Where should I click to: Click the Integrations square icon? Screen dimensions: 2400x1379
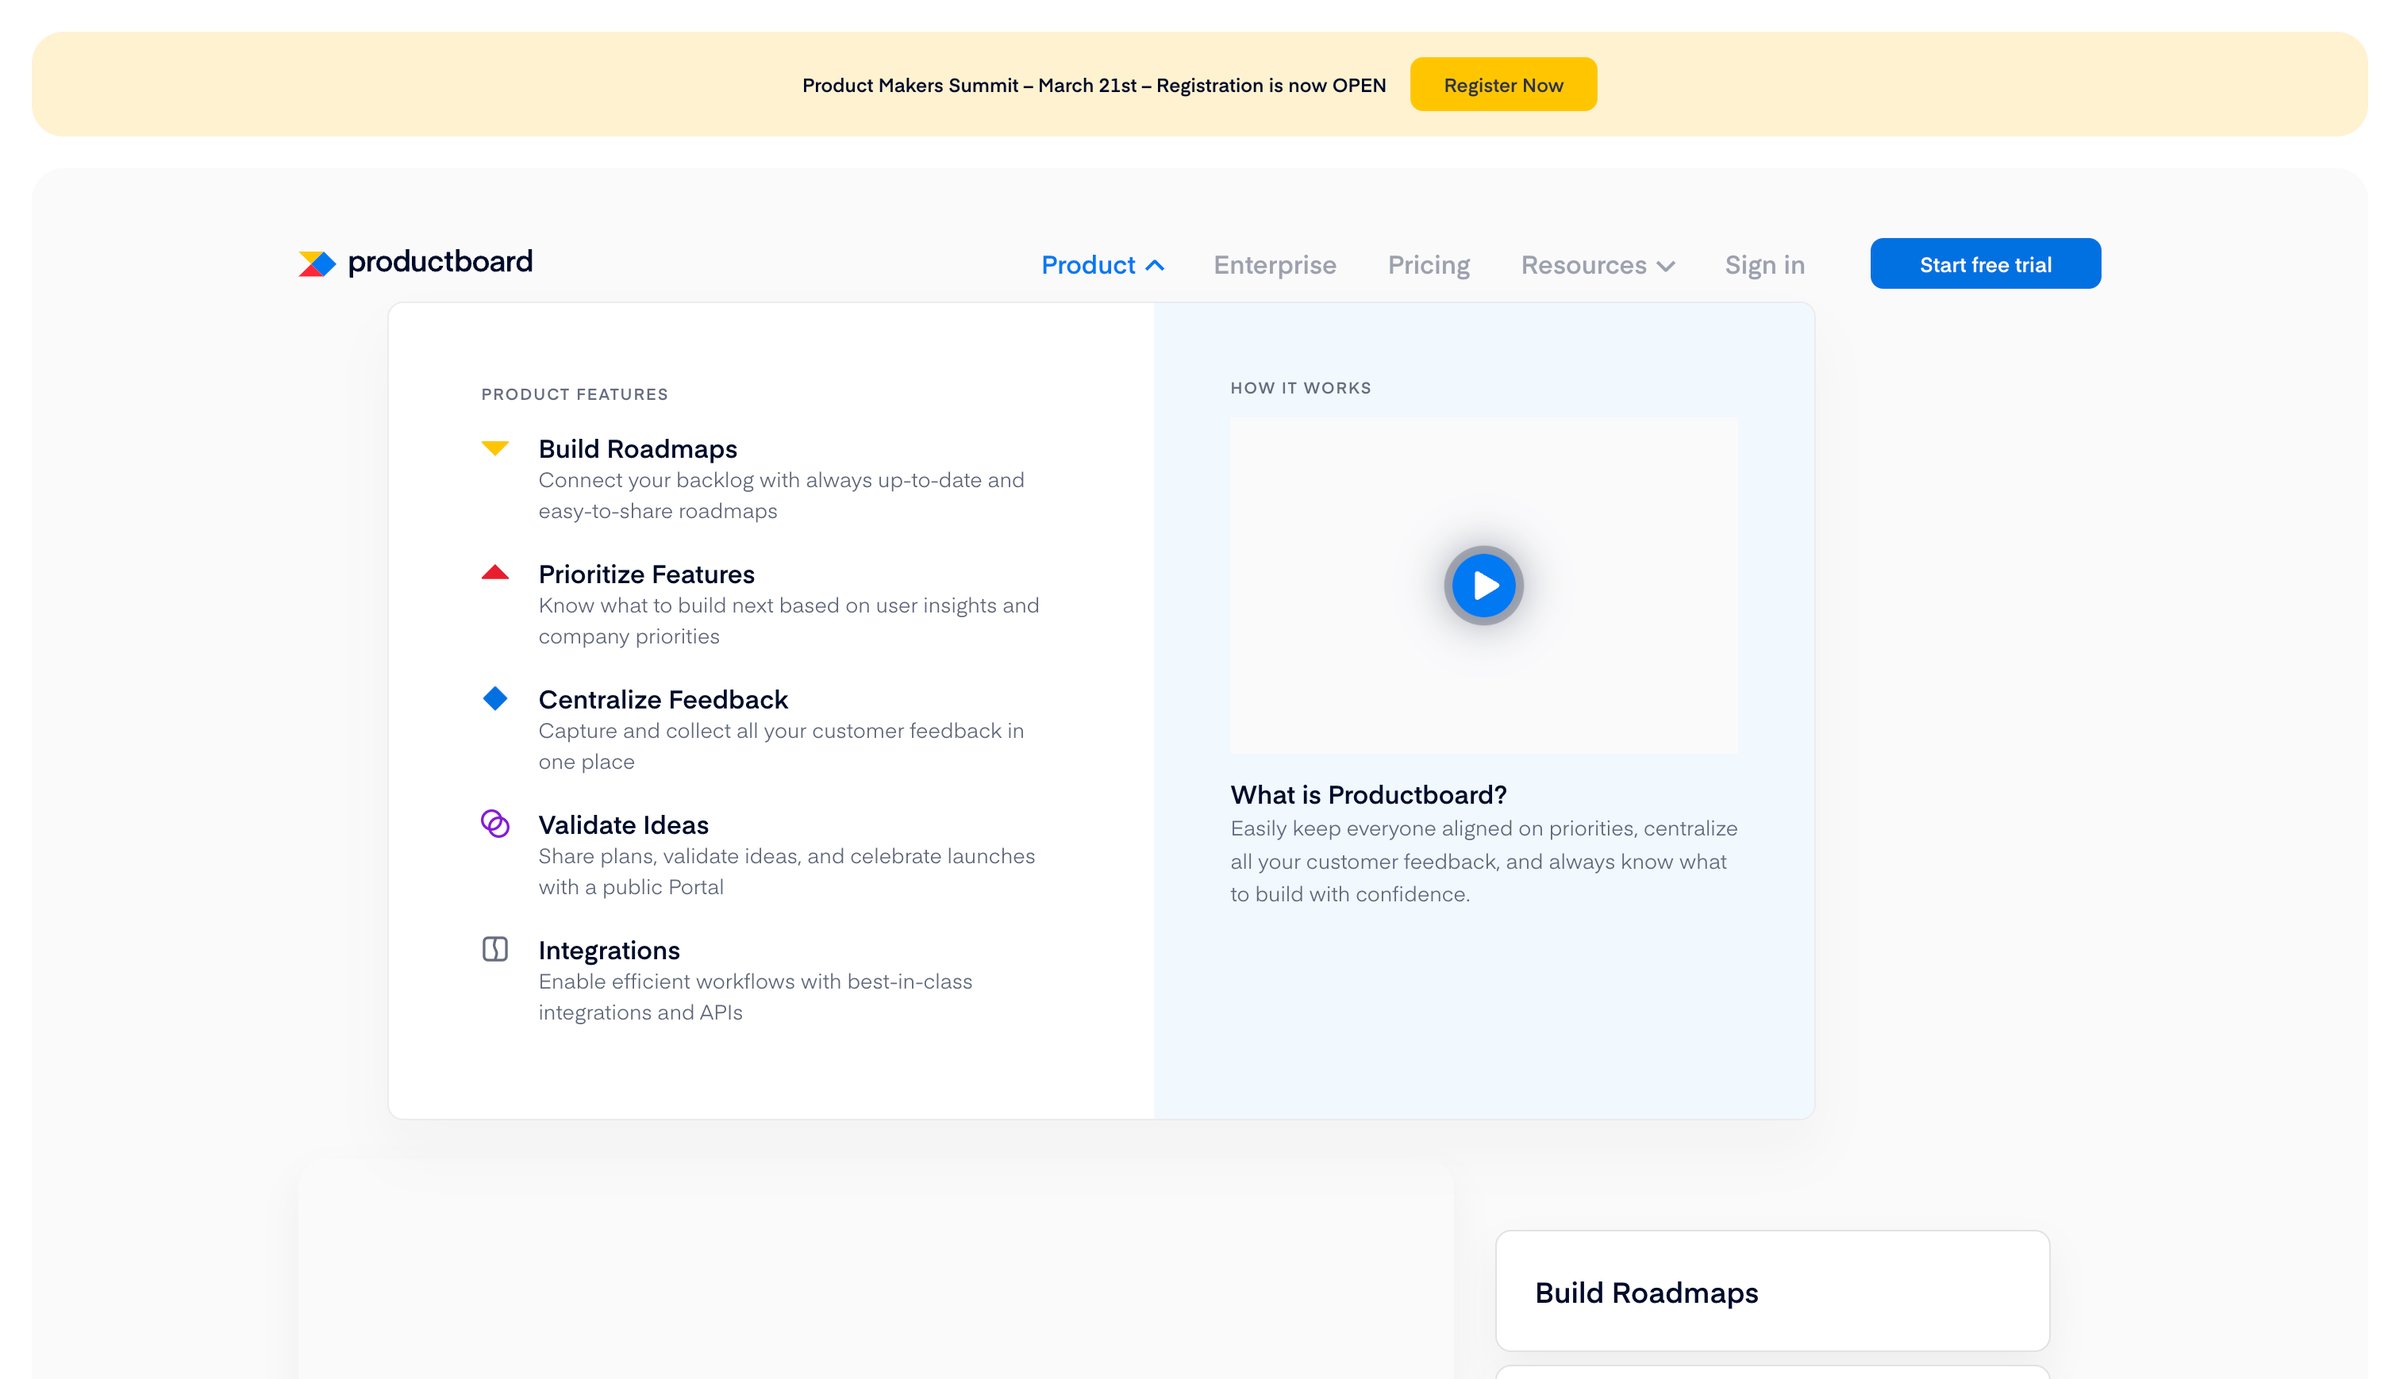(495, 949)
